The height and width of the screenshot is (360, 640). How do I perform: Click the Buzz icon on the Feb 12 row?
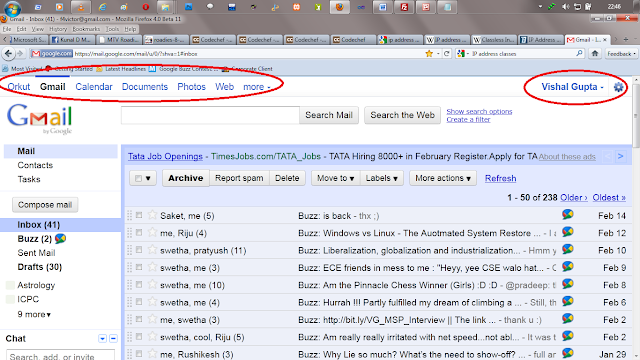tap(567, 232)
